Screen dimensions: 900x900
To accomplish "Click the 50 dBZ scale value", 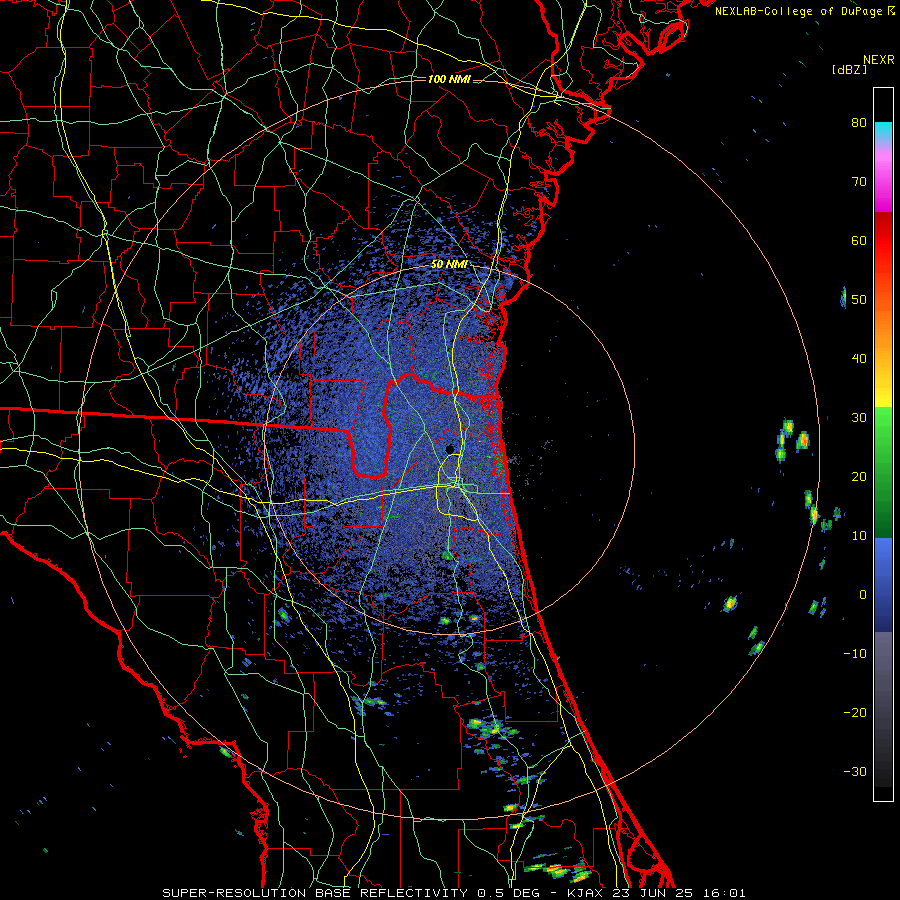I will (x=859, y=300).
